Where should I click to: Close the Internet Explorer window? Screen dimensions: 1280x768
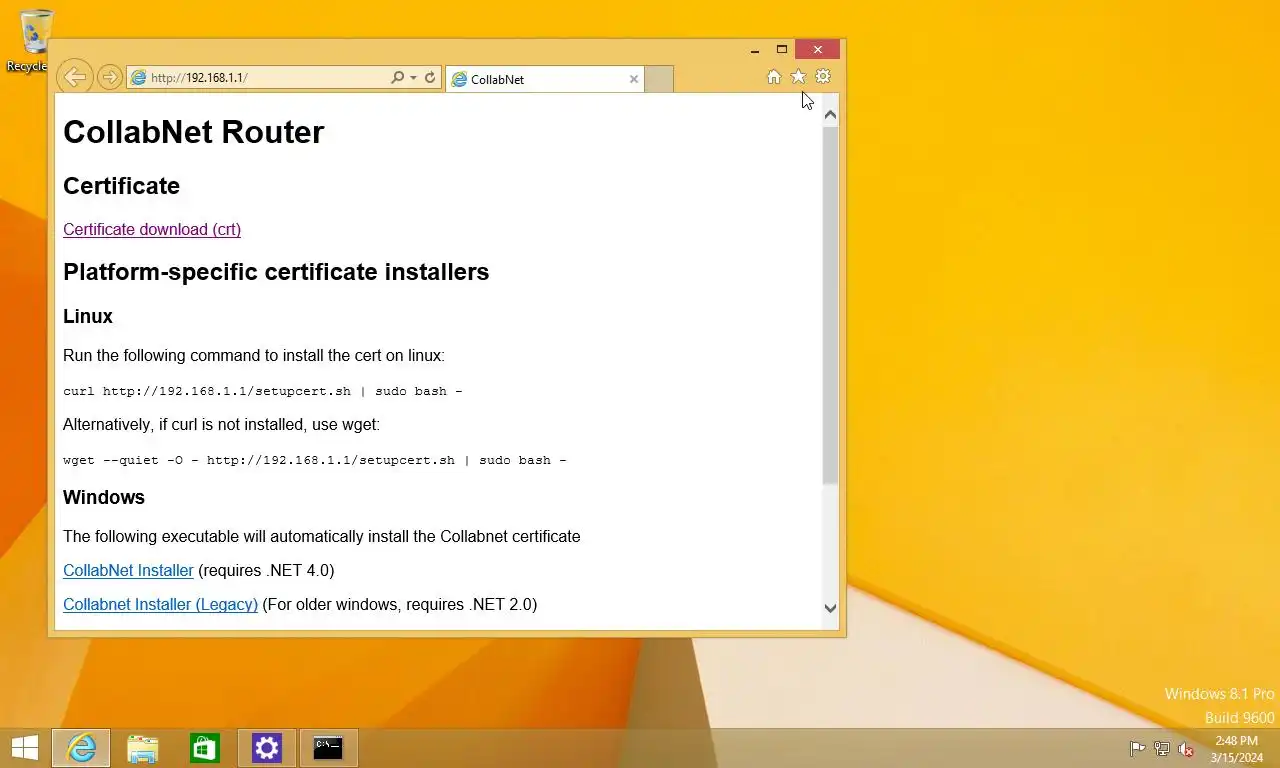[818, 50]
